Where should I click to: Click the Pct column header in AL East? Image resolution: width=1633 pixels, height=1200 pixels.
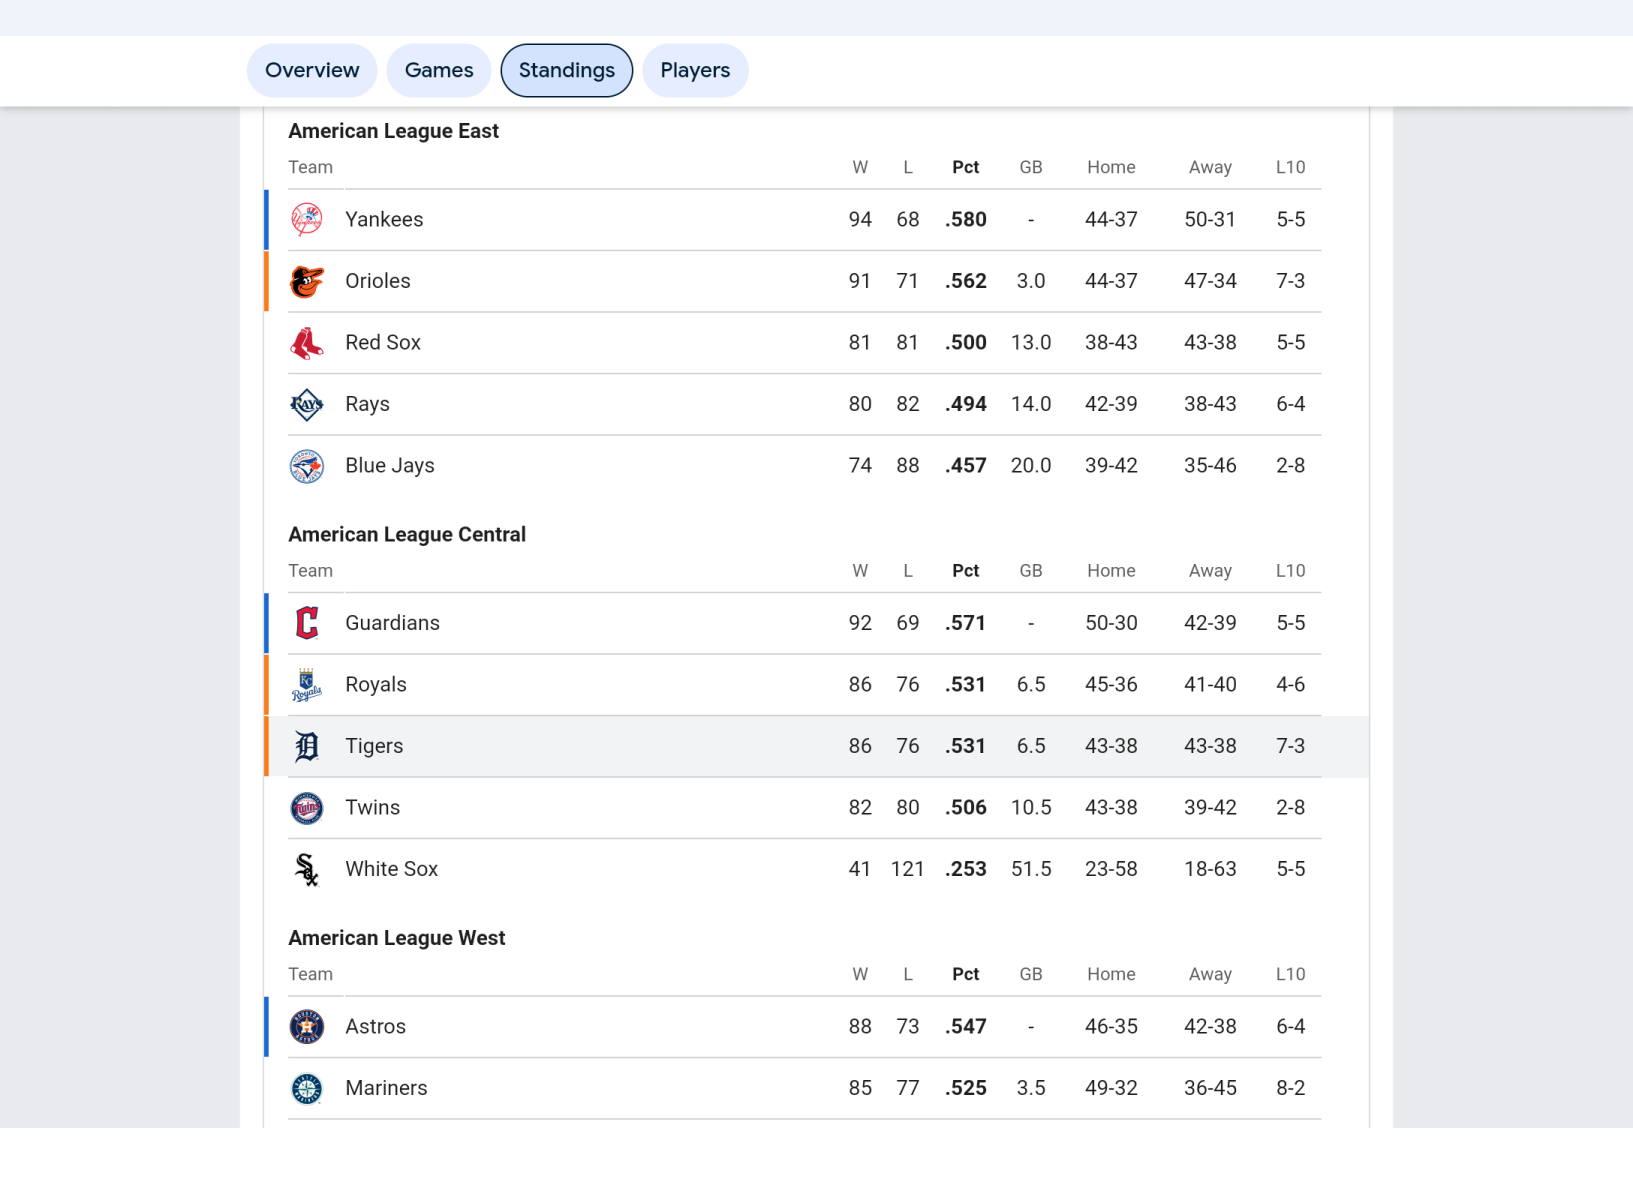coord(965,168)
